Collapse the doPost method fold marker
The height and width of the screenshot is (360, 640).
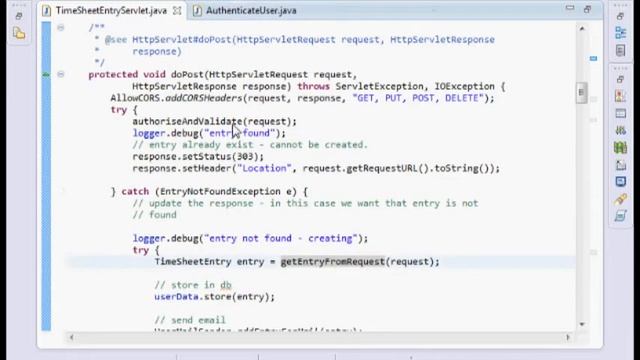(x=60, y=74)
